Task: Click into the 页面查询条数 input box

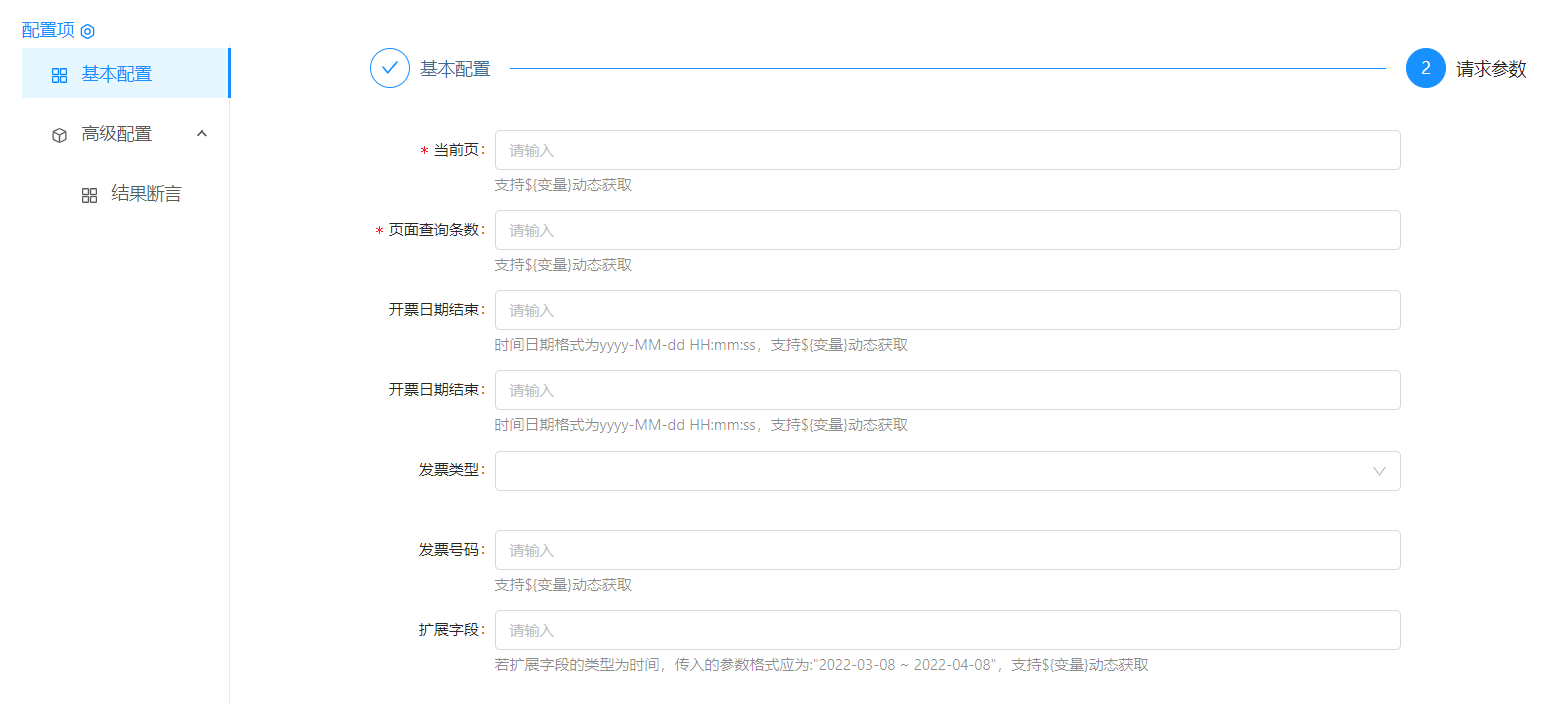Action: (946, 230)
